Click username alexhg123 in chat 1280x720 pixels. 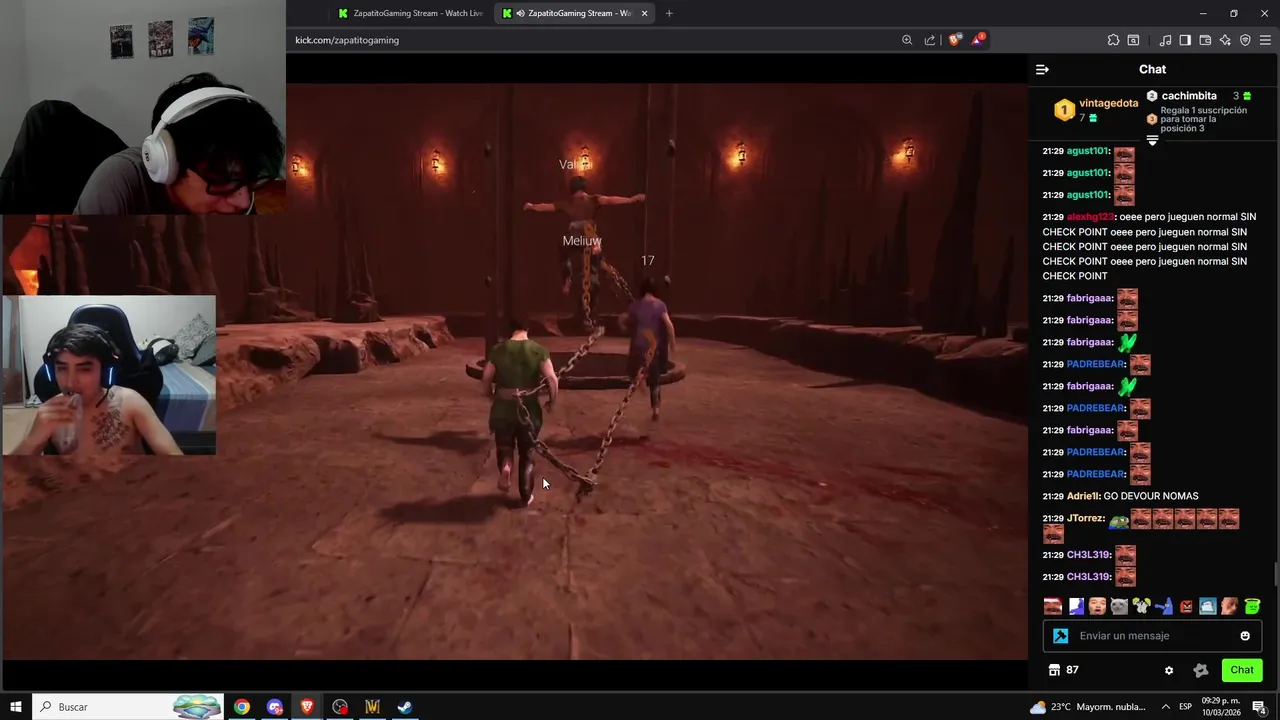coord(1090,217)
